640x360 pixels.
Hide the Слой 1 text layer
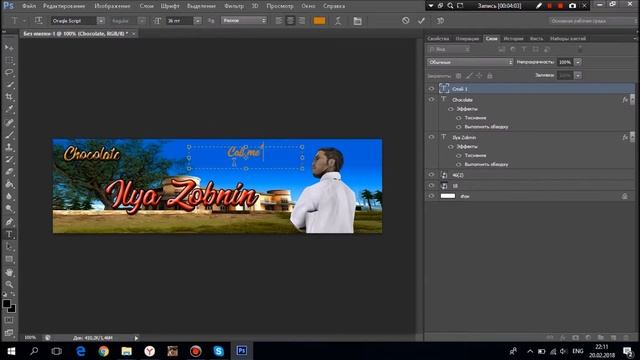[x=431, y=89]
